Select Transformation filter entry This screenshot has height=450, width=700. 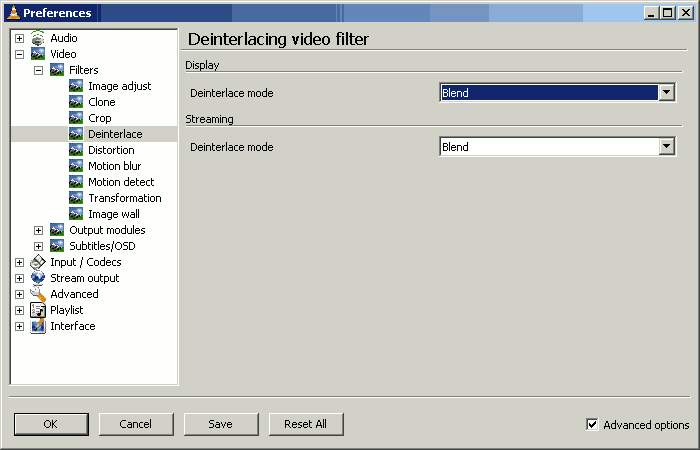click(124, 198)
